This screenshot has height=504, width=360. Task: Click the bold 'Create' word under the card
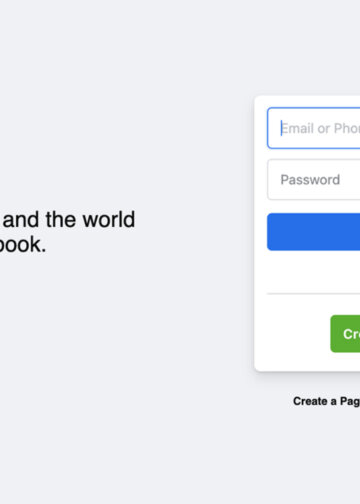click(310, 401)
